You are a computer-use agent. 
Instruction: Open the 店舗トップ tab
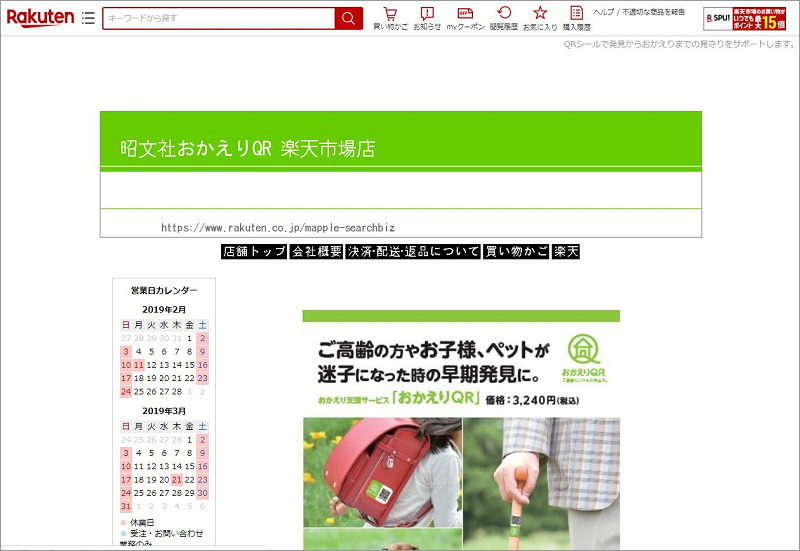(254, 252)
